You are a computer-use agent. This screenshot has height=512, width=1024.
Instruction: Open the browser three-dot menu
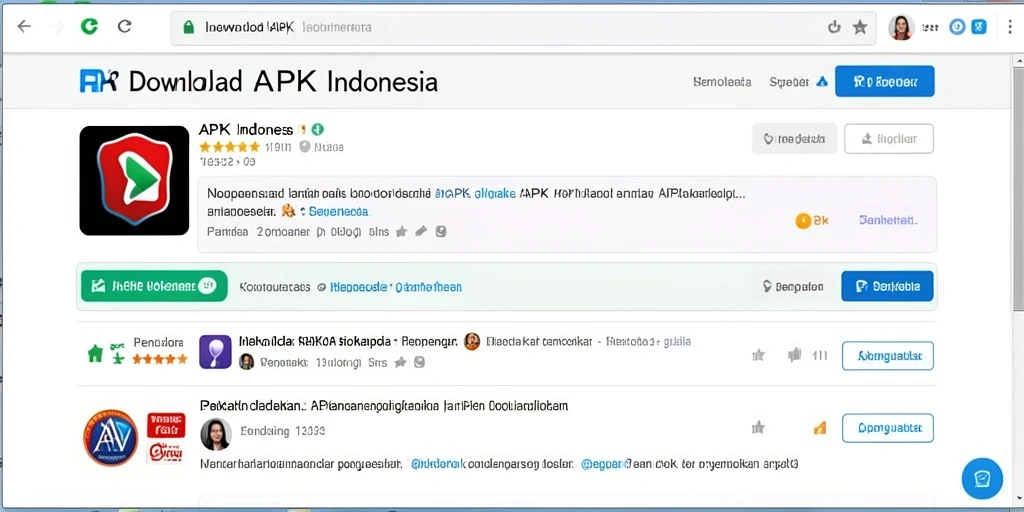pyautogui.click(x=1011, y=27)
